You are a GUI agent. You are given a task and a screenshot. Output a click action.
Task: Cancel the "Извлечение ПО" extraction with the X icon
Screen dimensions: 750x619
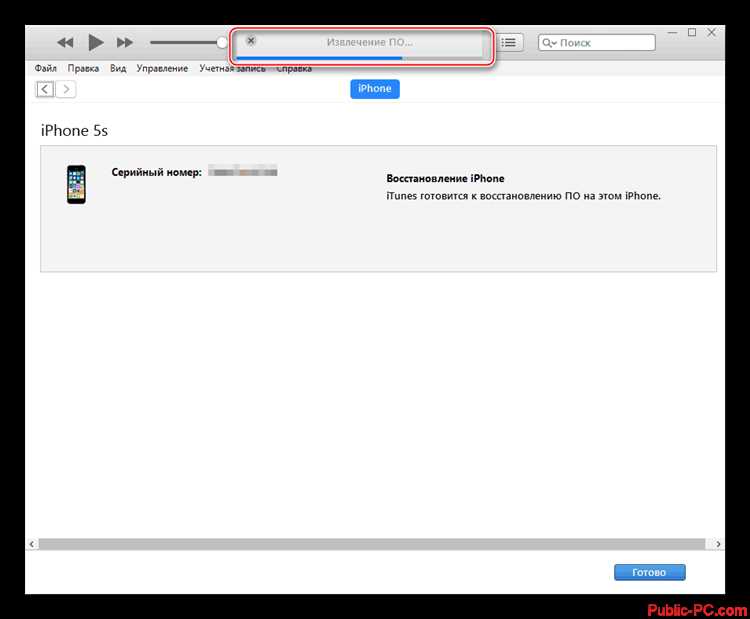pos(251,41)
